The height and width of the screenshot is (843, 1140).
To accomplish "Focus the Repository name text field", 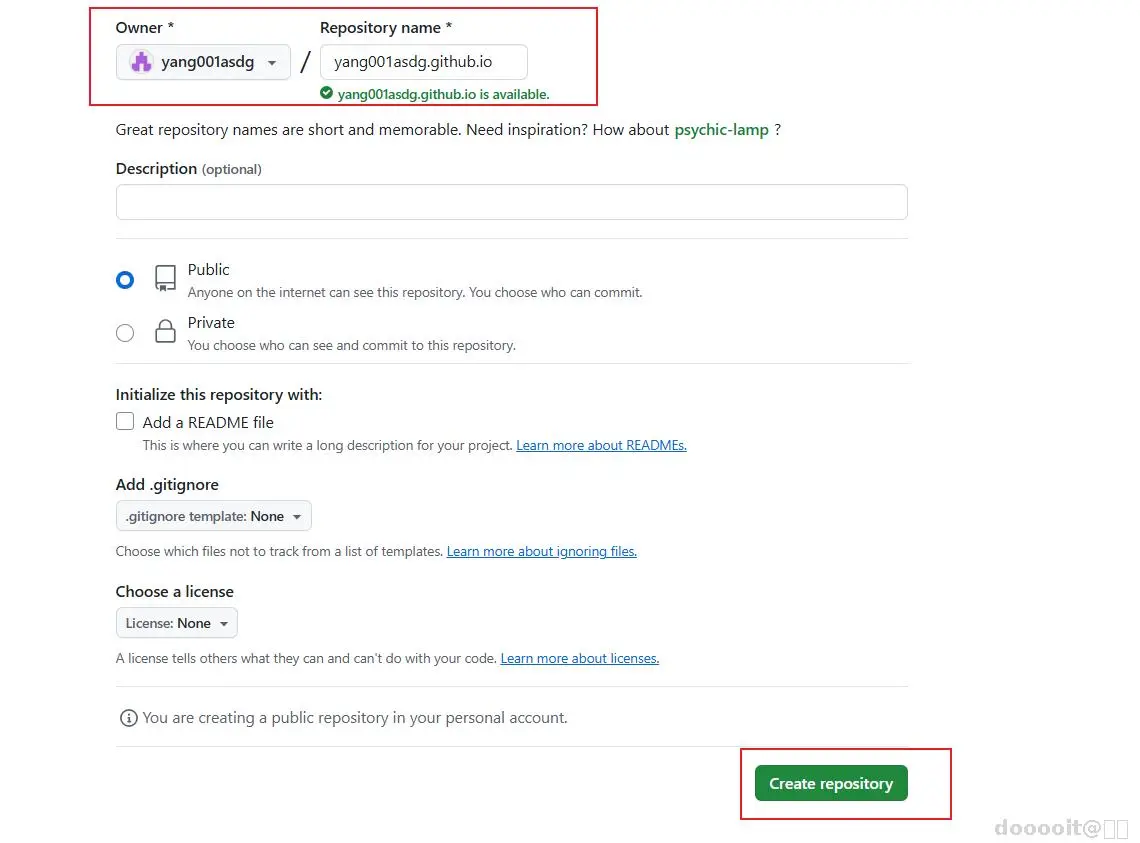I will coord(423,62).
